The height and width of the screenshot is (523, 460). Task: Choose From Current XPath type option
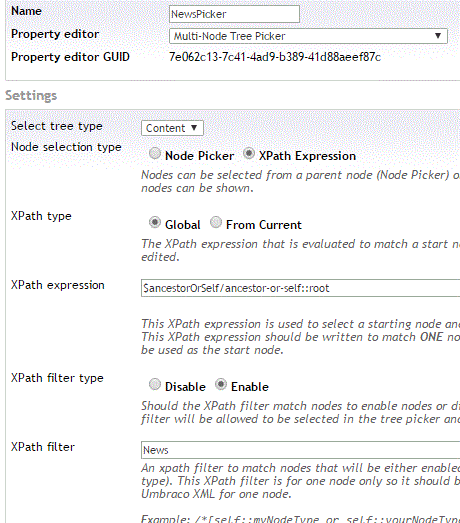pos(216,222)
